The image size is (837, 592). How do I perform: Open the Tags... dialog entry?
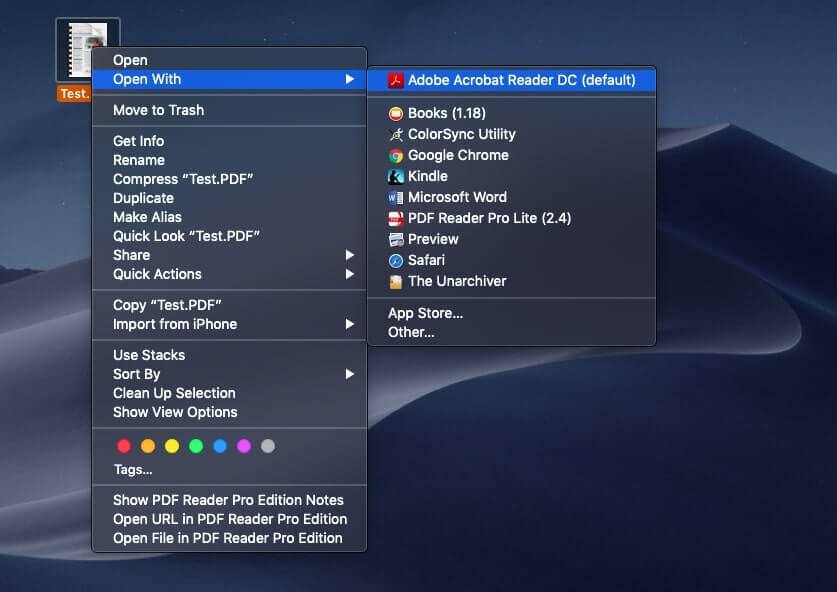pyautogui.click(x=230, y=469)
